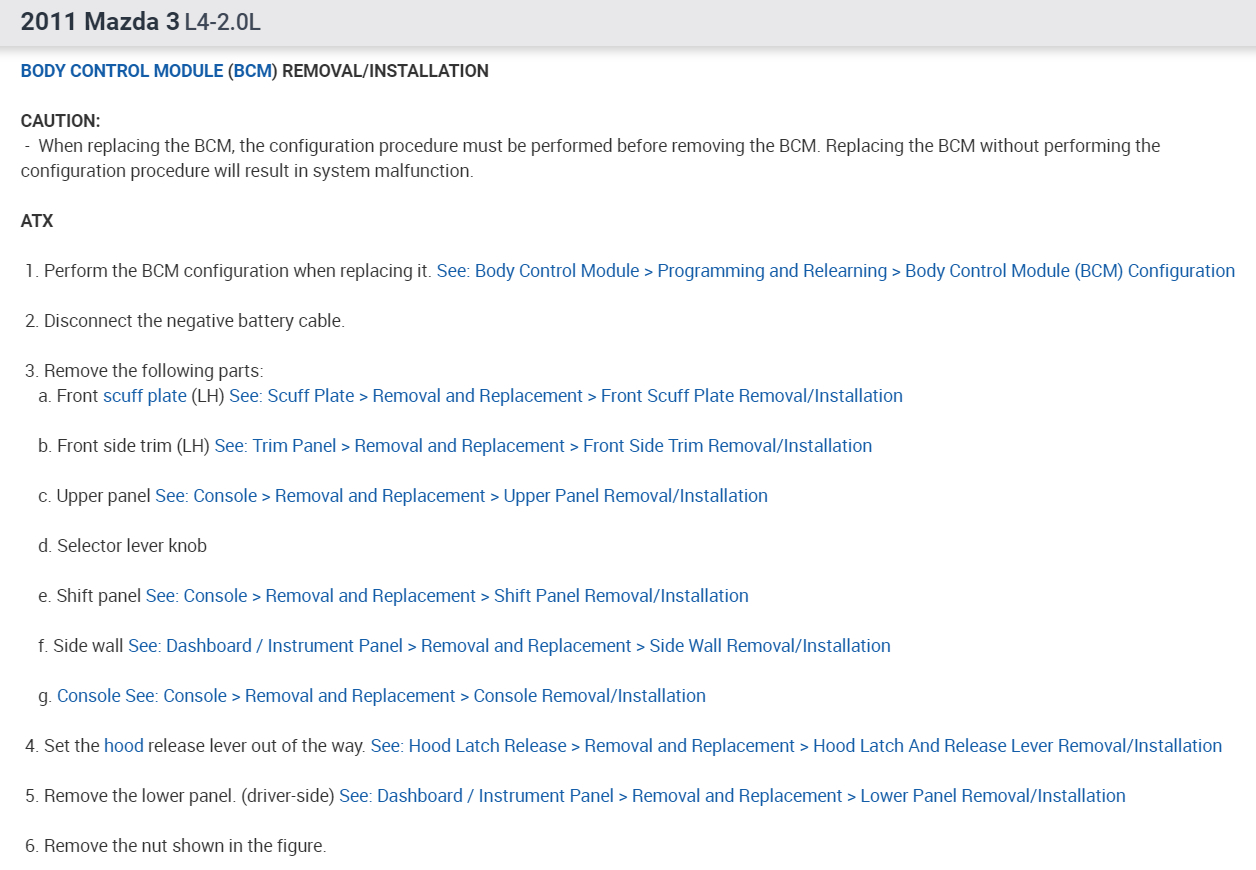Click 'Remove the nut shown in the figure'
Screen dimensions: 1256x870
coord(185,846)
